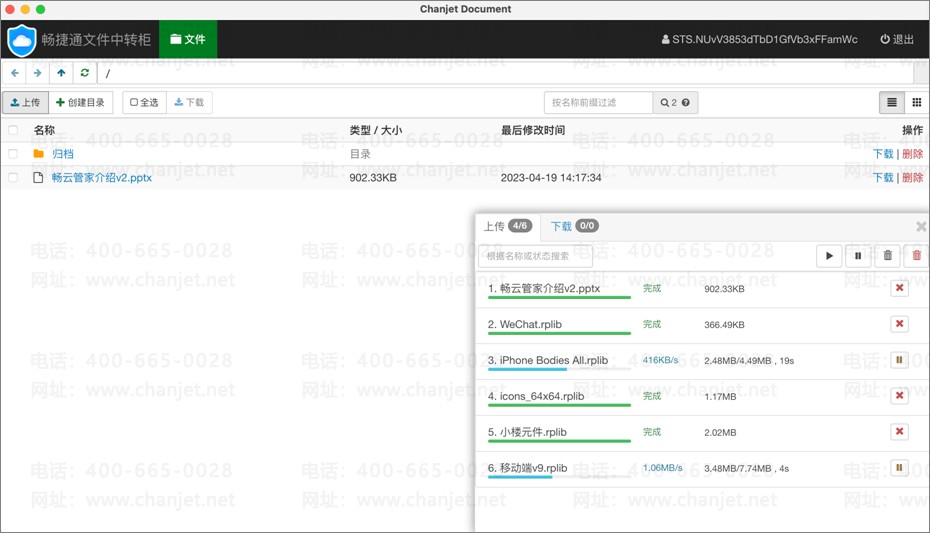Click the red trash delete-all button
The width and height of the screenshot is (930, 533).
916,256
